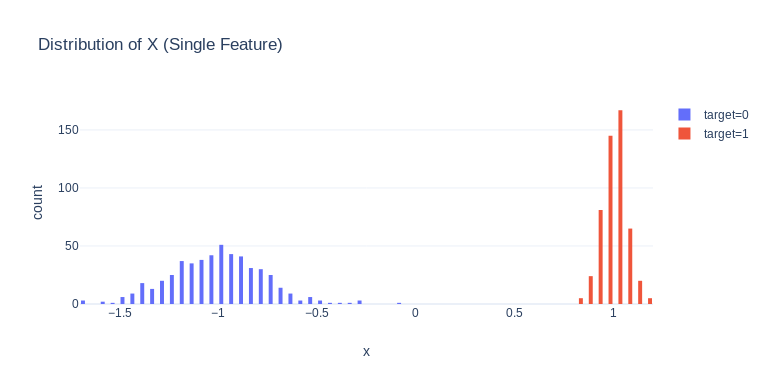This screenshot has width=768, height=384.
Task: Click the −0.5 tick label on x-axis
Action: [x=316, y=313]
